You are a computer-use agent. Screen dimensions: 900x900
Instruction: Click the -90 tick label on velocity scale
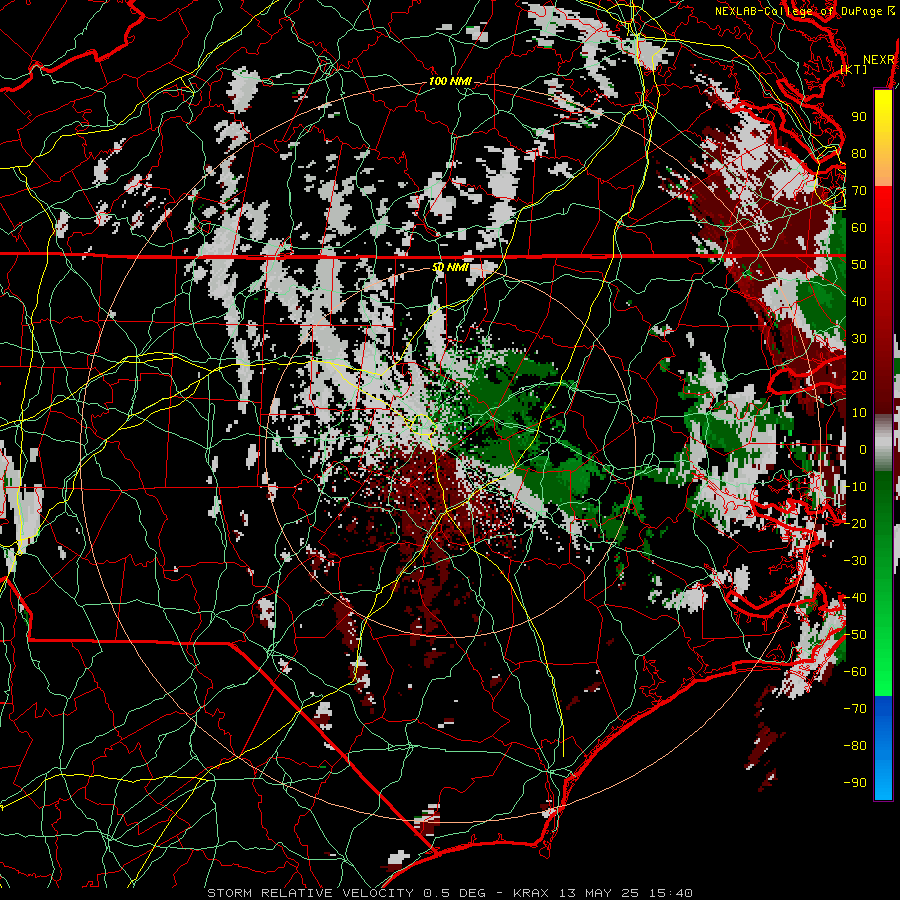(x=855, y=783)
